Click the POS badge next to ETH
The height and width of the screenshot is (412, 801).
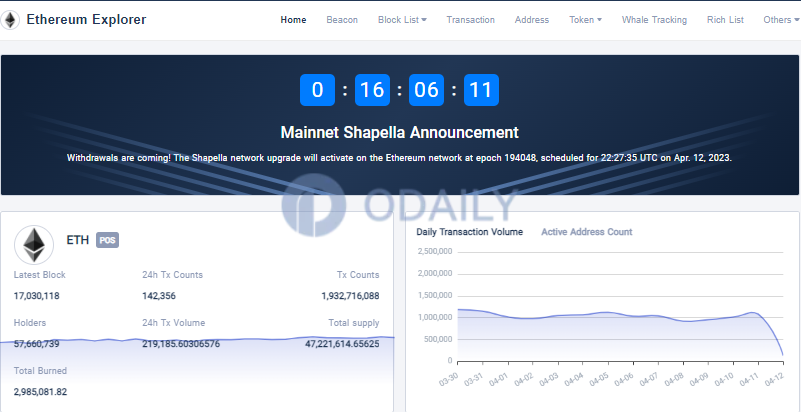tap(108, 241)
